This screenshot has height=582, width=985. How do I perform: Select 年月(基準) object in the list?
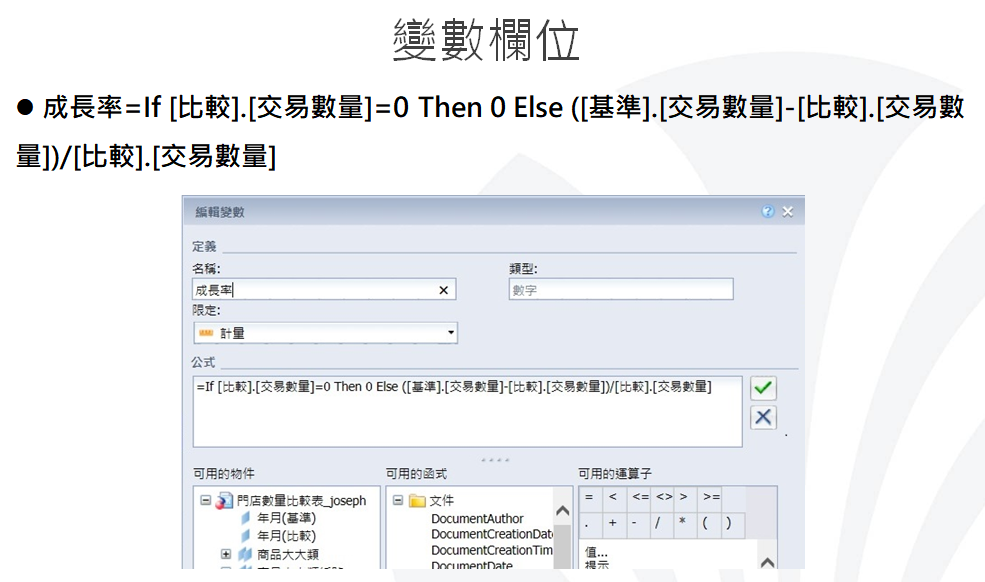(286, 518)
